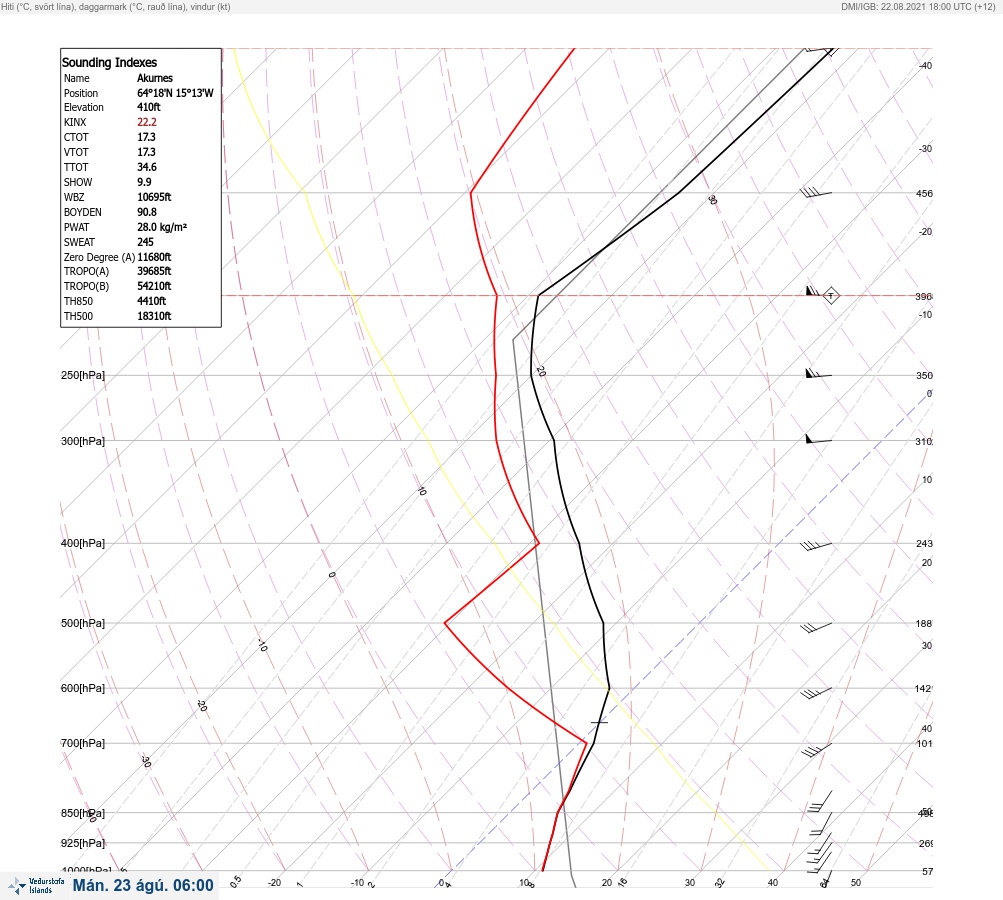Click the position value 64°18'N 15°13'W
Image resolution: width=1003 pixels, height=900 pixels.
point(175,93)
